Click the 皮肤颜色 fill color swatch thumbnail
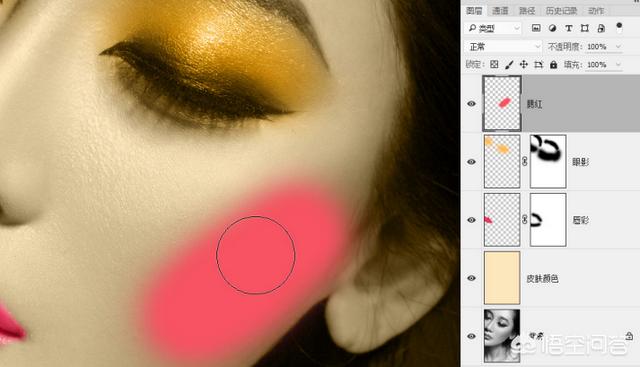This screenshot has height=367, width=640. pyautogui.click(x=502, y=278)
